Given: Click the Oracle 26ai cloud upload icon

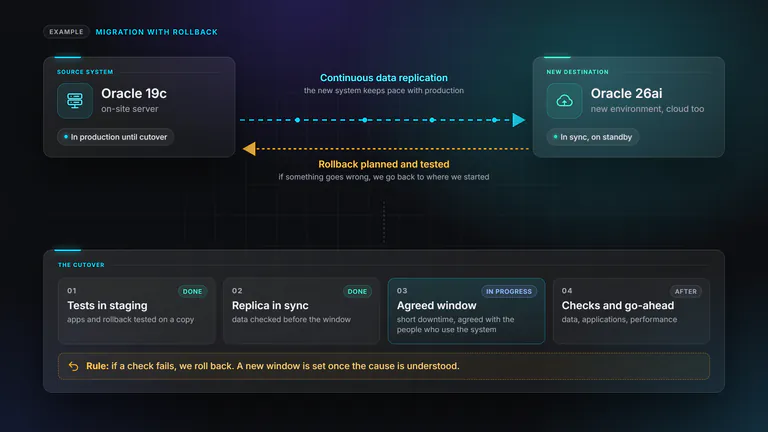Looking at the screenshot, I should [x=564, y=101].
